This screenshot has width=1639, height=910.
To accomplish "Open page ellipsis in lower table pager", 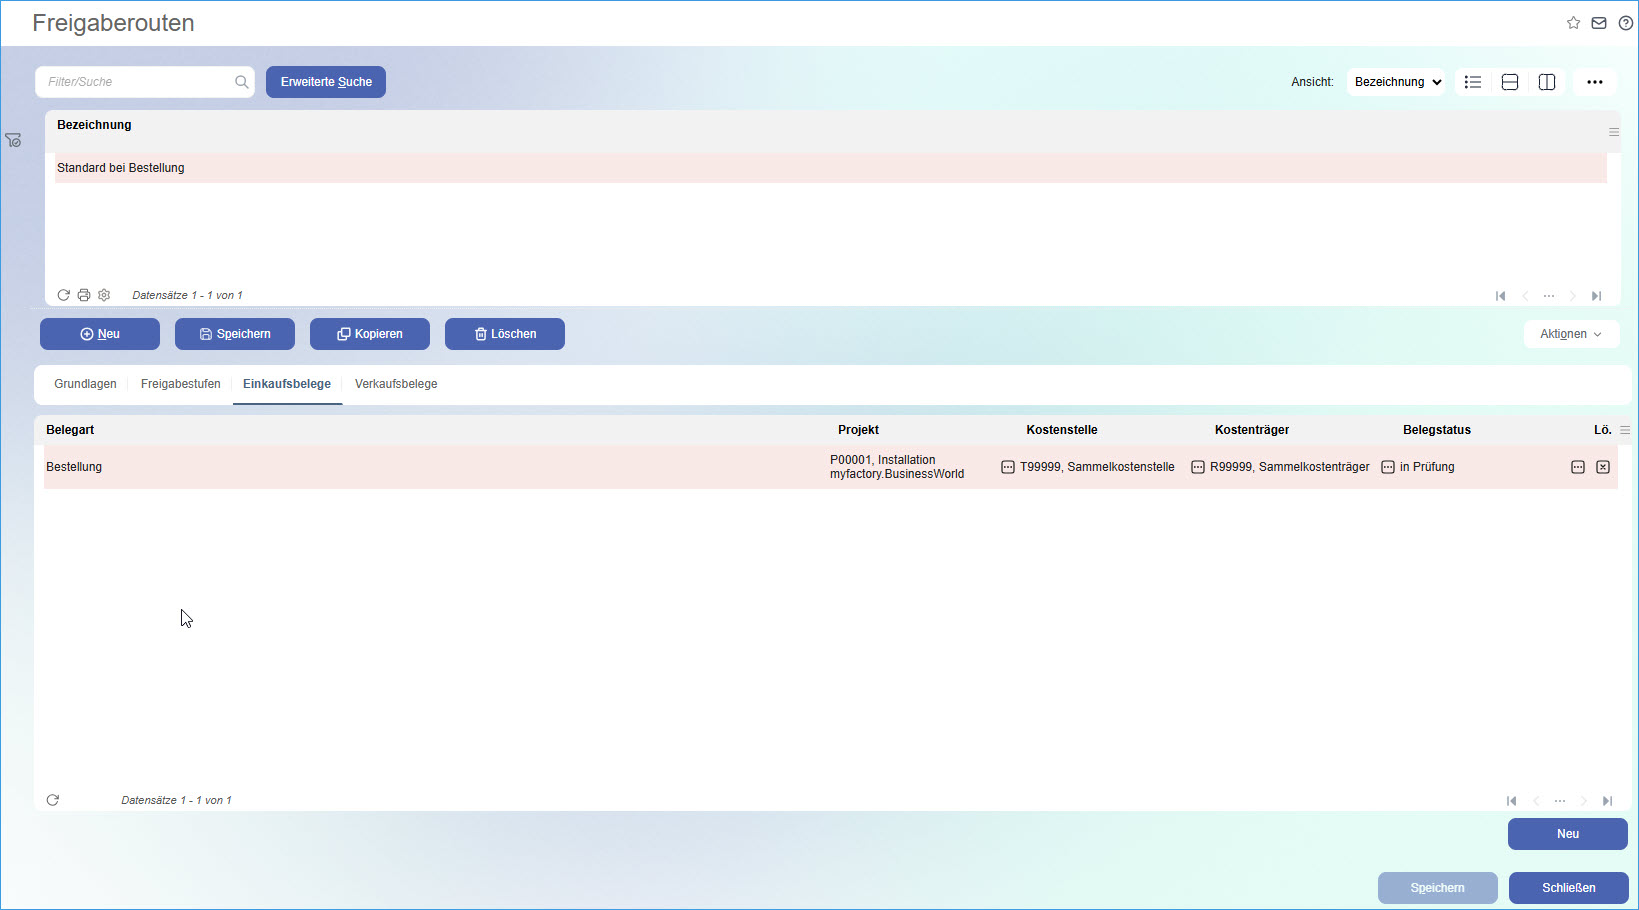I will [1560, 801].
